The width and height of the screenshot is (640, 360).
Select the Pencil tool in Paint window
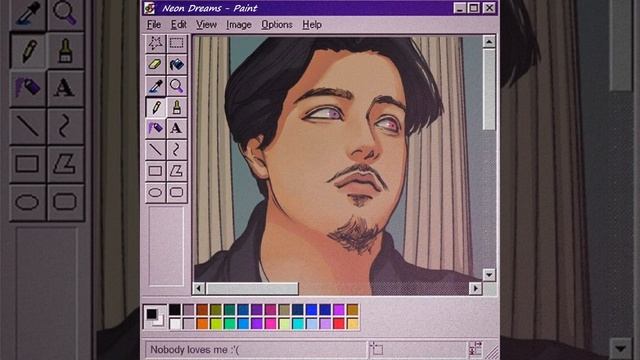coord(156,107)
